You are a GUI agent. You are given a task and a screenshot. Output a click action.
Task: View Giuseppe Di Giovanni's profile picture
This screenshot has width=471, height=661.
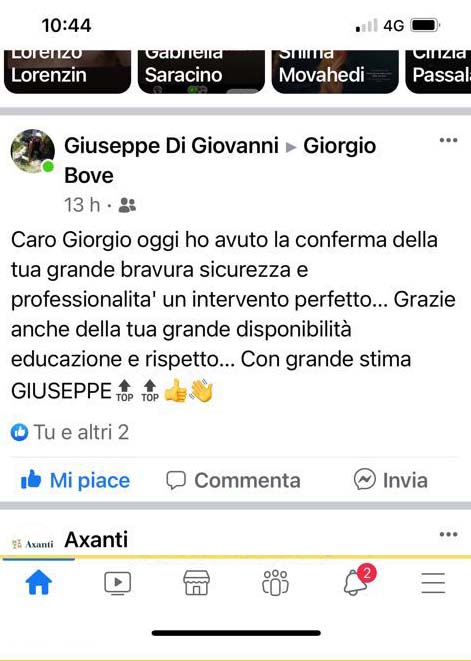(32, 151)
